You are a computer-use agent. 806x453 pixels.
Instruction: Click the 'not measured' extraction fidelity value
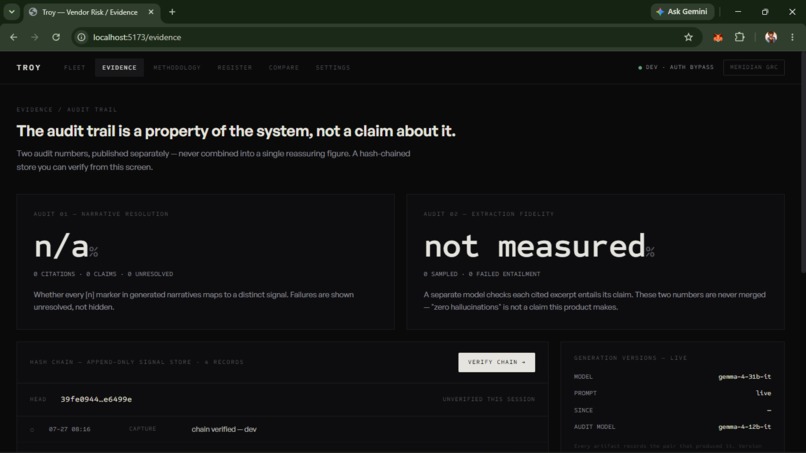click(539, 246)
